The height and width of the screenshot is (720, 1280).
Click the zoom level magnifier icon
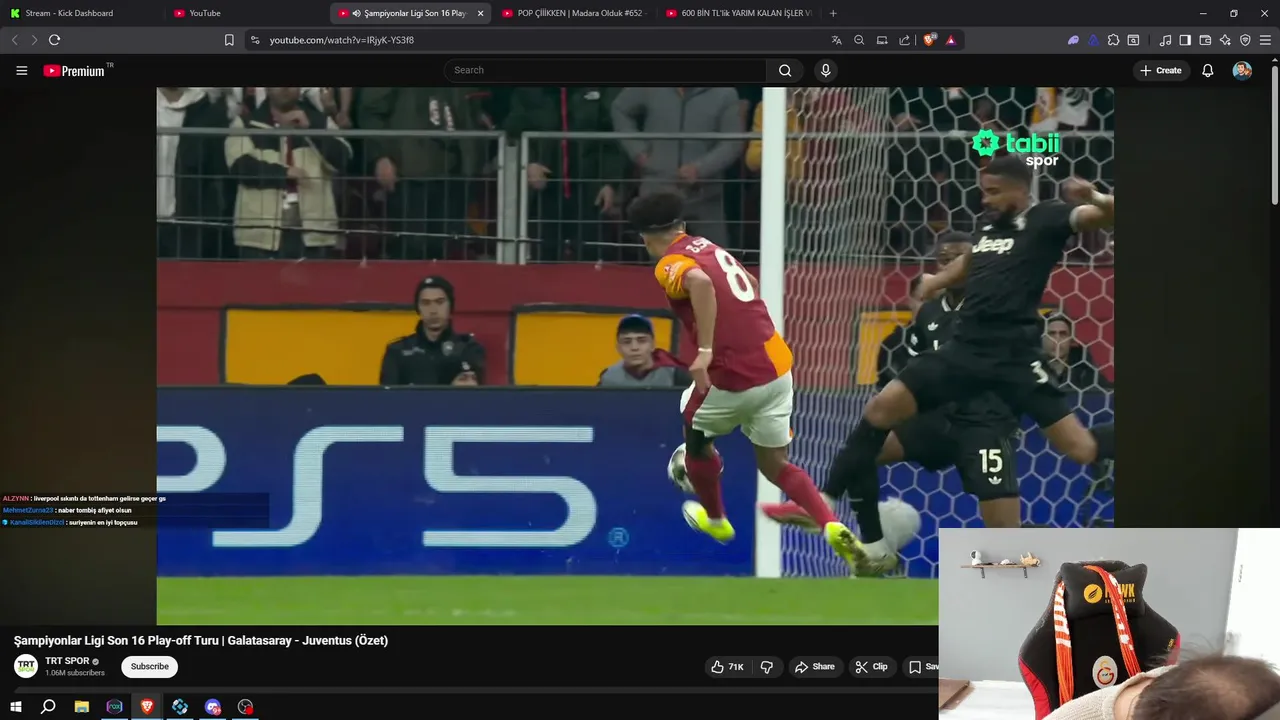pyautogui.click(x=859, y=40)
